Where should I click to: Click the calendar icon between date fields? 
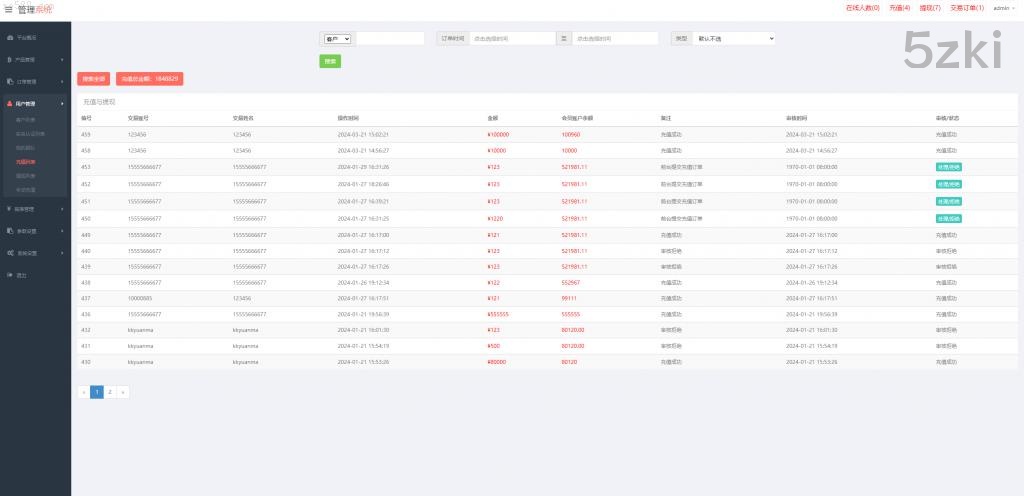coord(563,38)
